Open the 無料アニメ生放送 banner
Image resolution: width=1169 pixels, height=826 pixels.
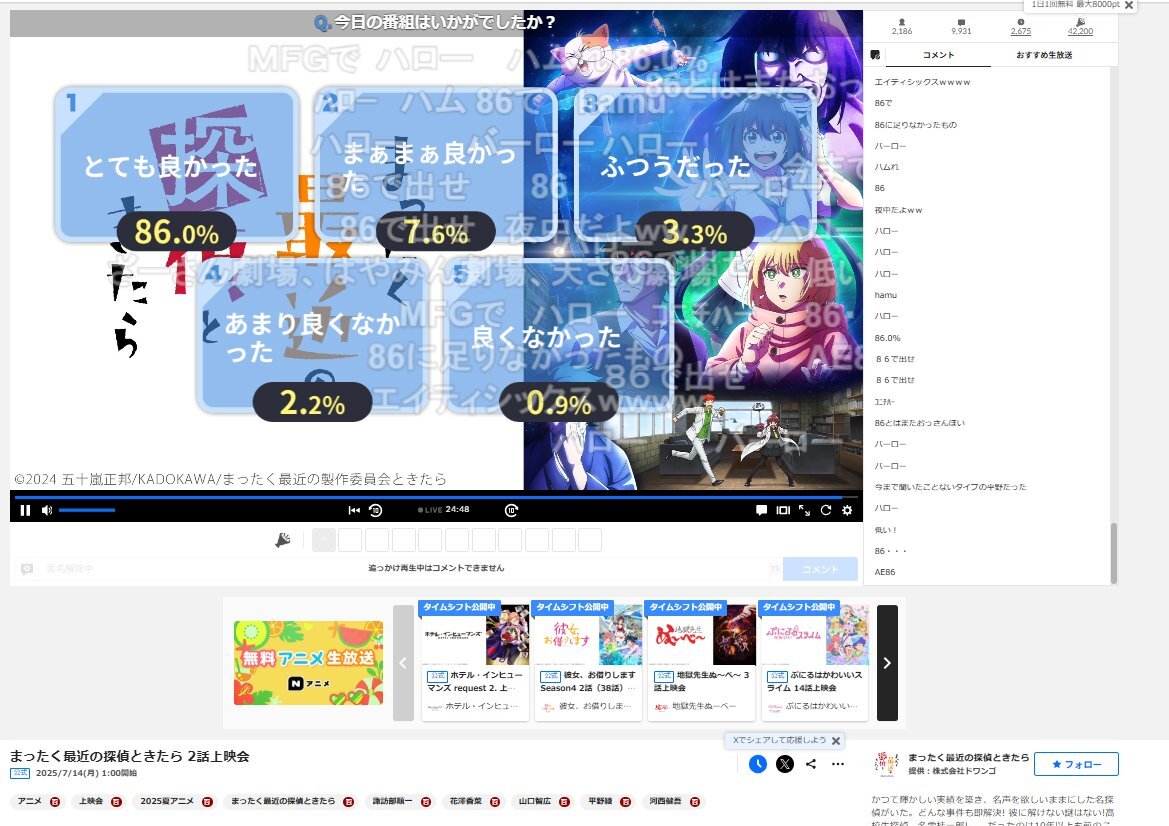coord(309,663)
